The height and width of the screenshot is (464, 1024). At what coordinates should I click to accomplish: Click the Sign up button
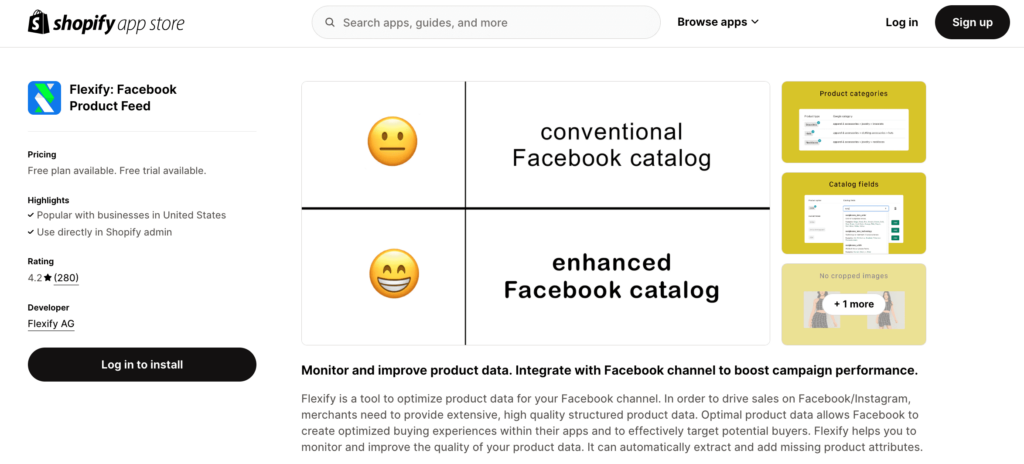pos(972,22)
